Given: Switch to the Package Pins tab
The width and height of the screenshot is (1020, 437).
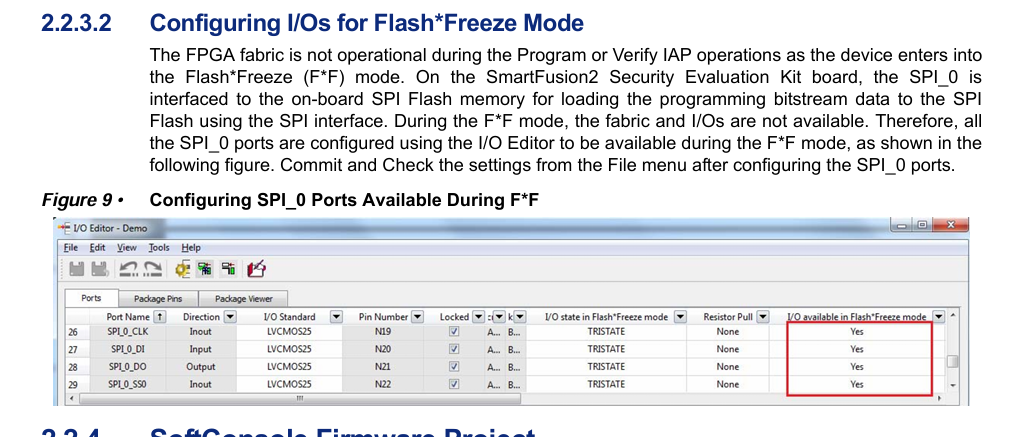Looking at the screenshot, I should (157, 299).
